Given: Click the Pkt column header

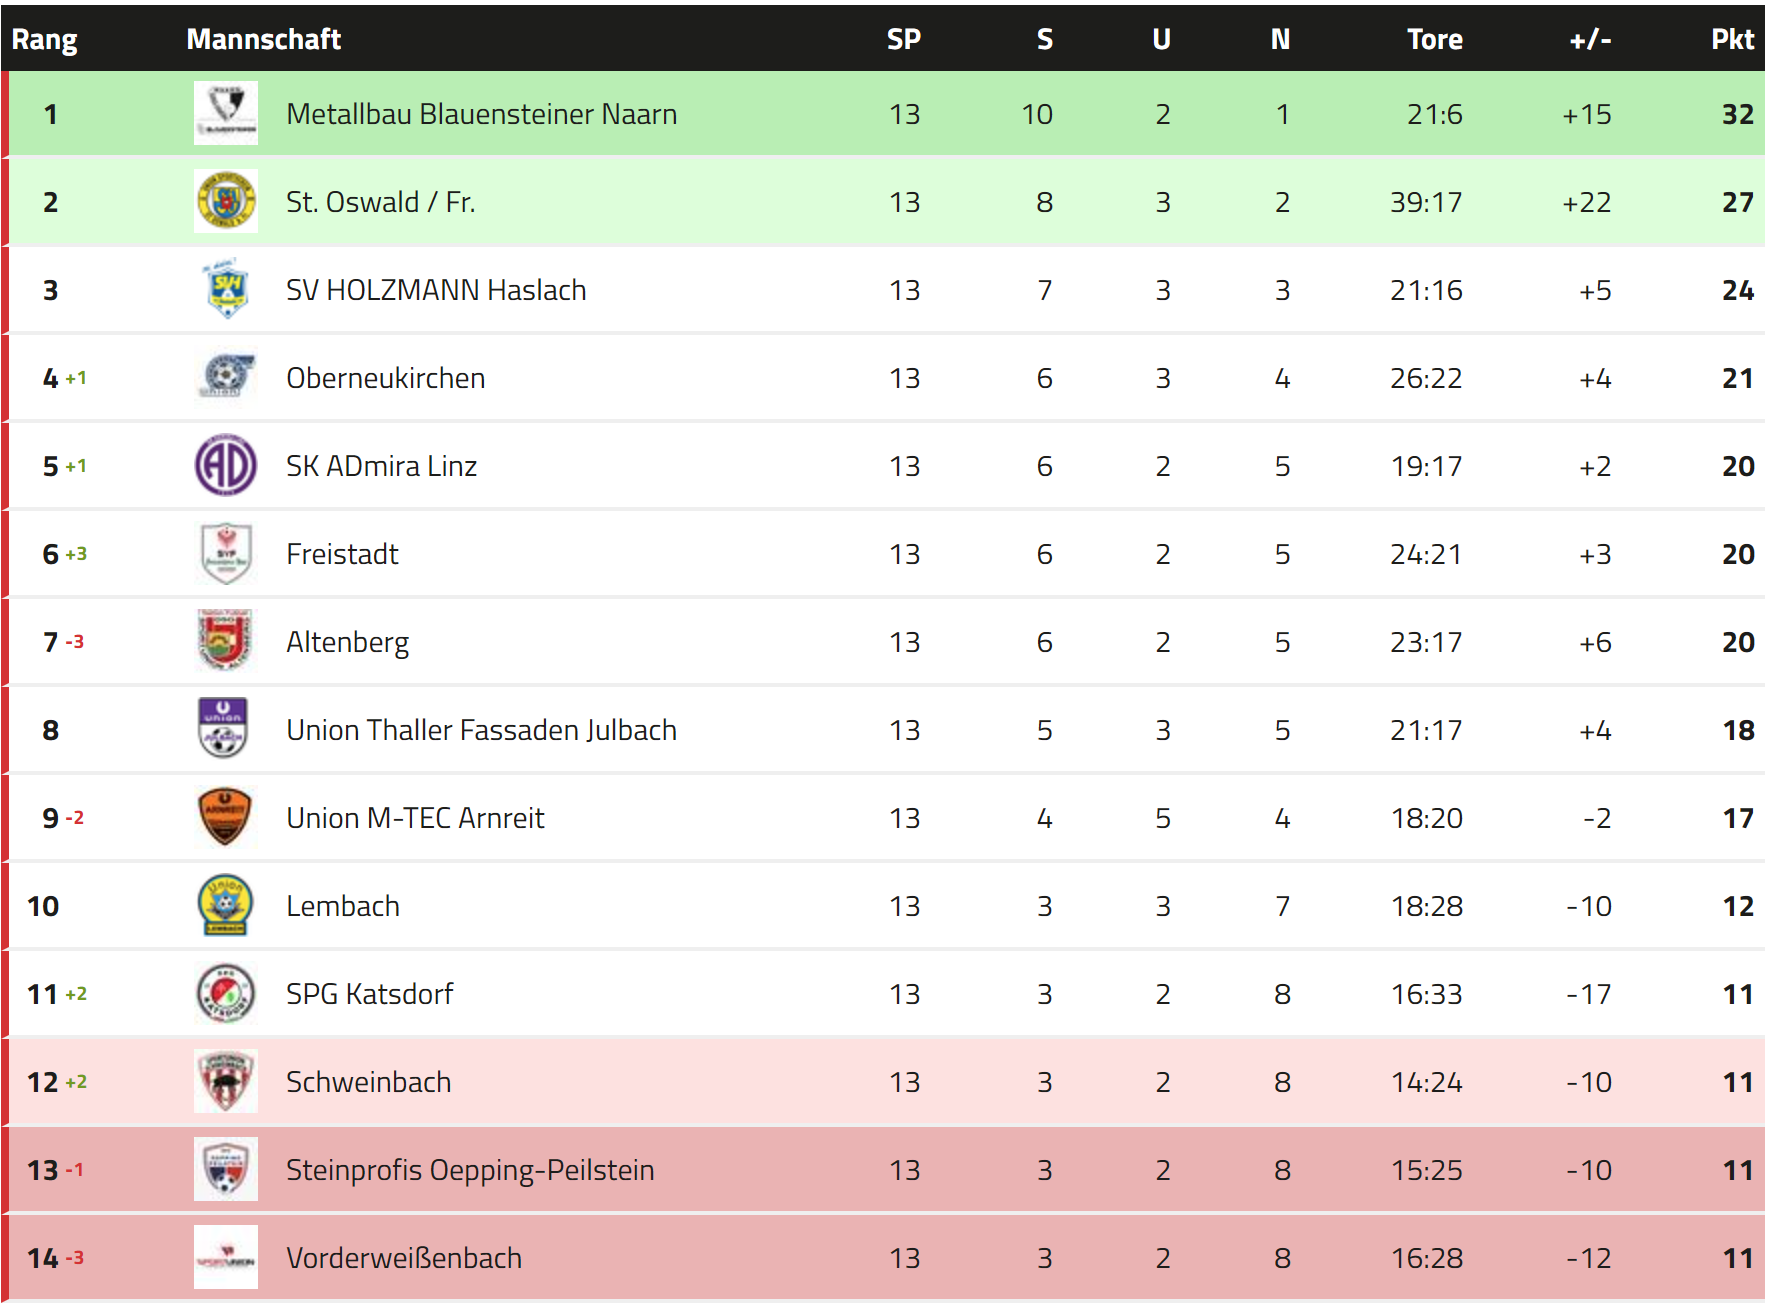Looking at the screenshot, I should click(x=1732, y=39).
